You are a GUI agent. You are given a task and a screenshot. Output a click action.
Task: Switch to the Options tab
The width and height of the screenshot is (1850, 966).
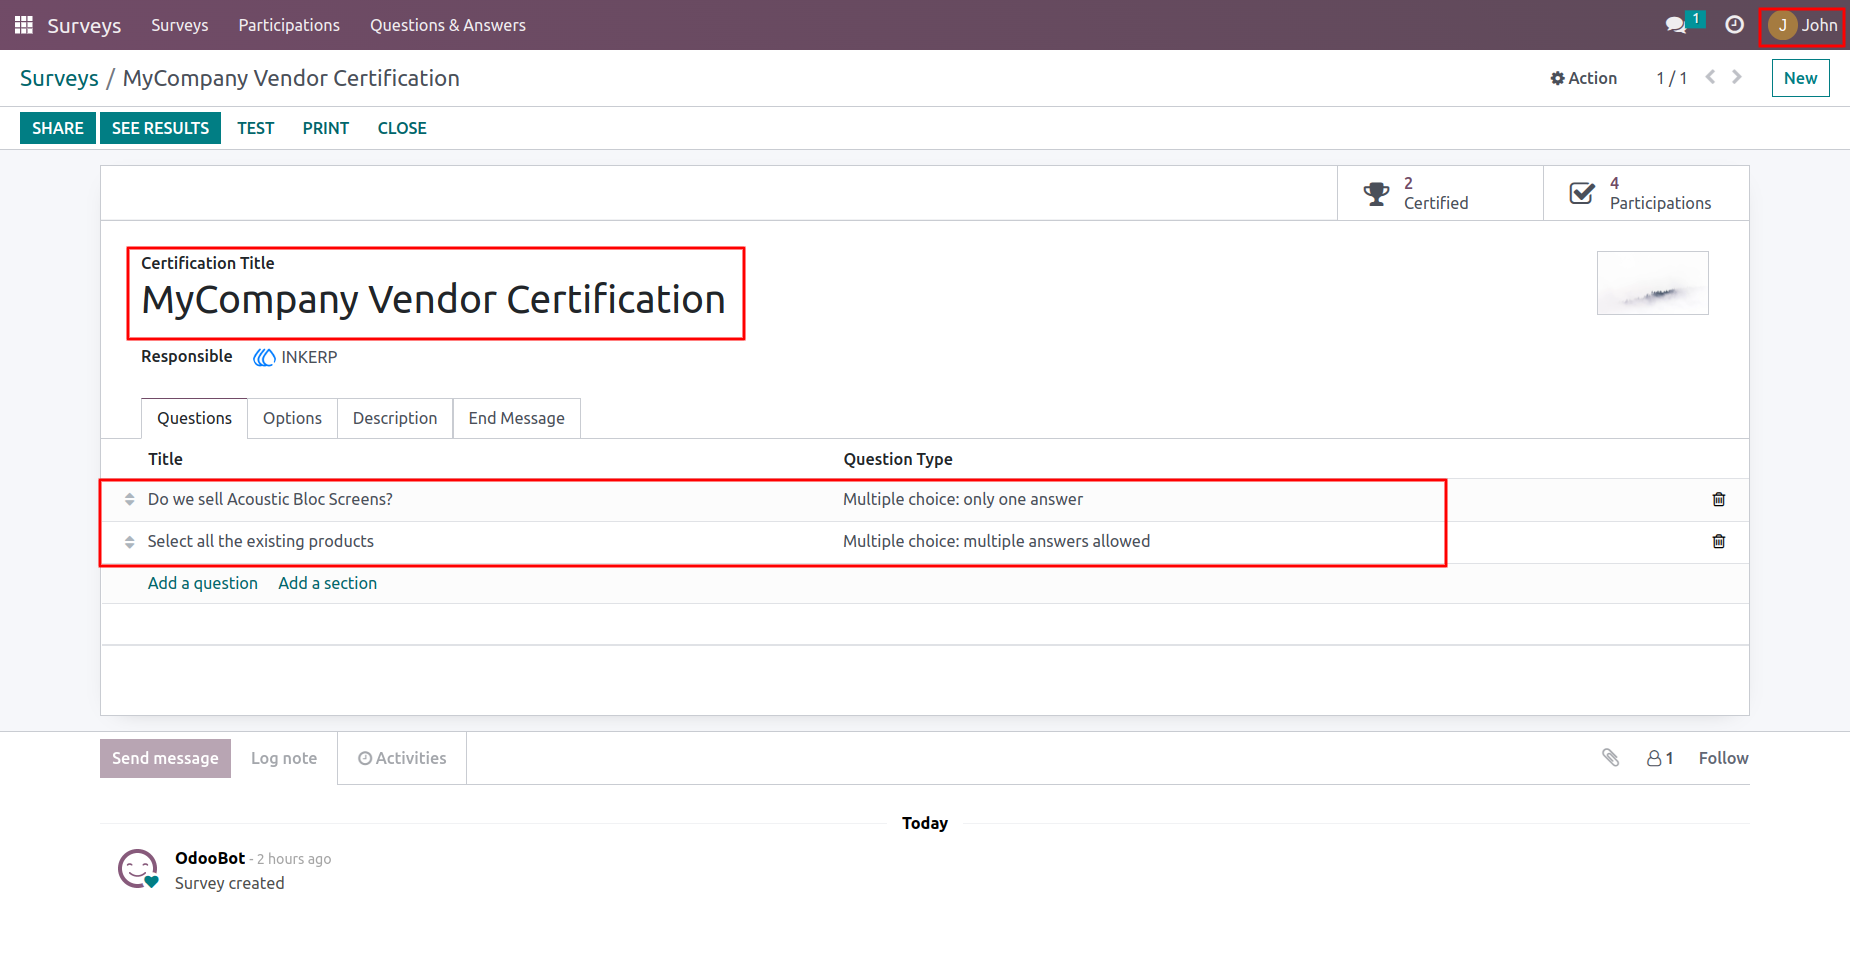292,418
